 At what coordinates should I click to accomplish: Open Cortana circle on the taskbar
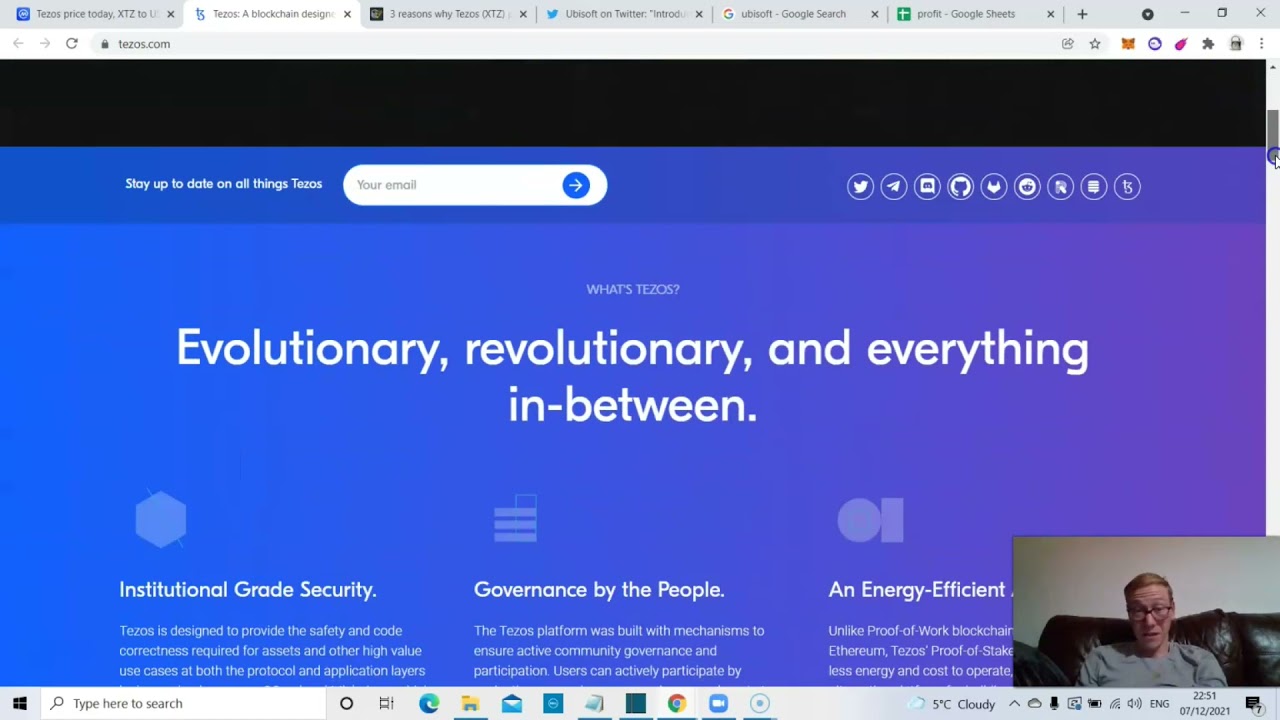point(346,703)
